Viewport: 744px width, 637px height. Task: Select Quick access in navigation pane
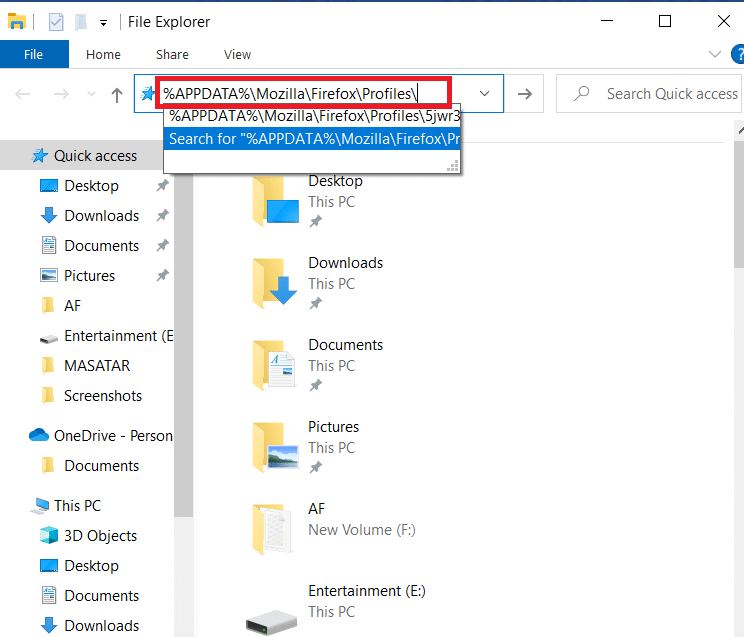(95, 156)
